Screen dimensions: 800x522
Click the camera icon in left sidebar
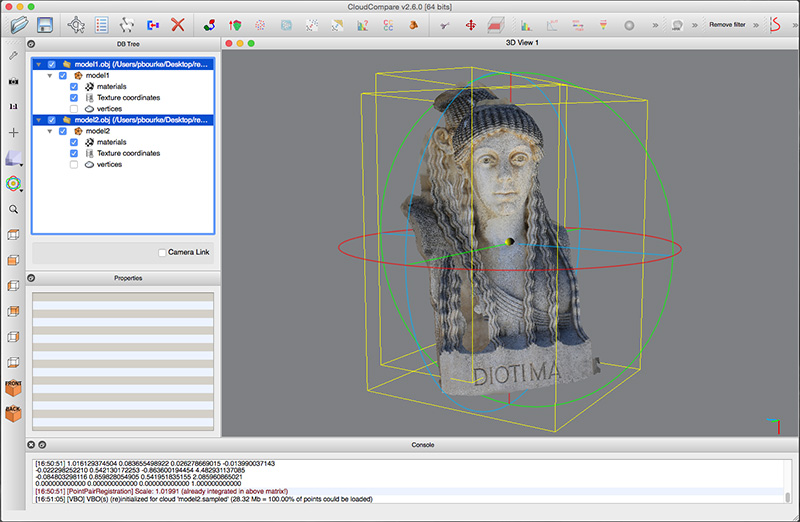click(13, 80)
